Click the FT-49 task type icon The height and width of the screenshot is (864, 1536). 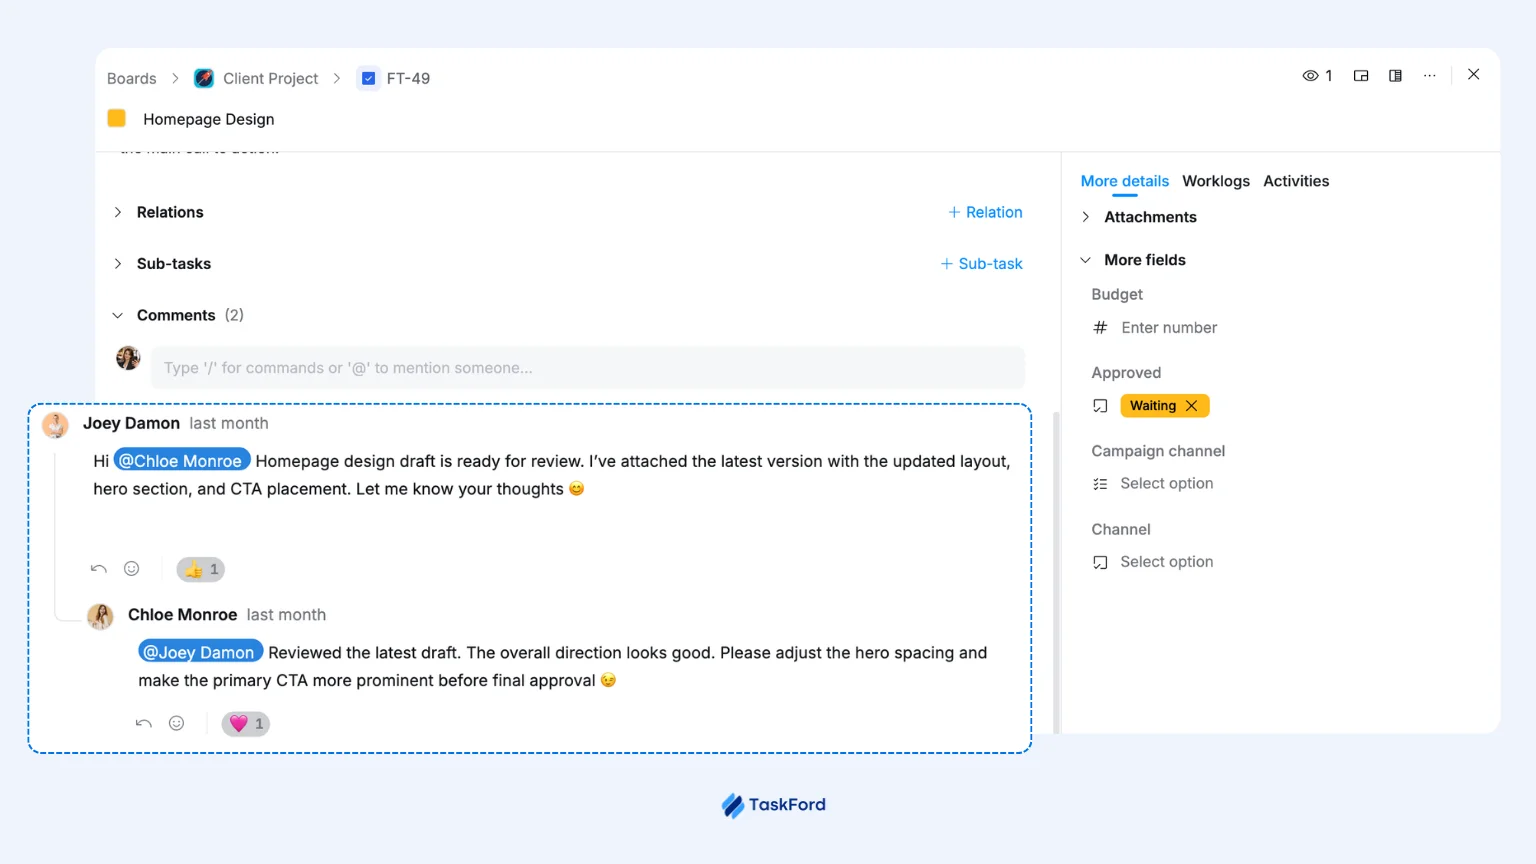369,78
